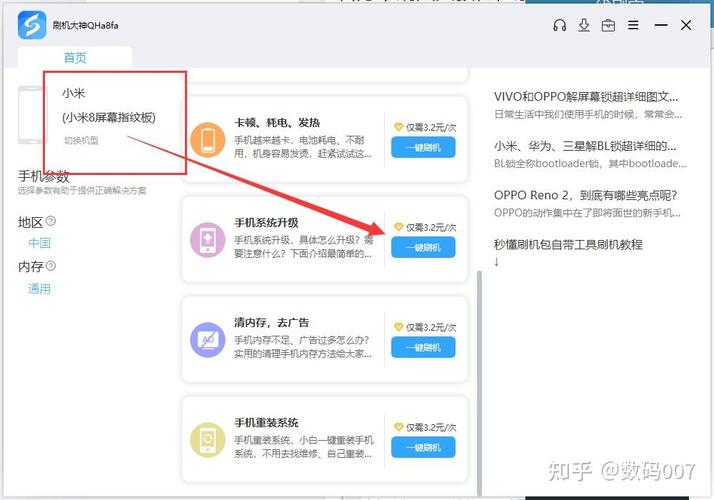Click 一键刷机 for 手机系统升级
This screenshot has width=714, height=500.
[423, 247]
